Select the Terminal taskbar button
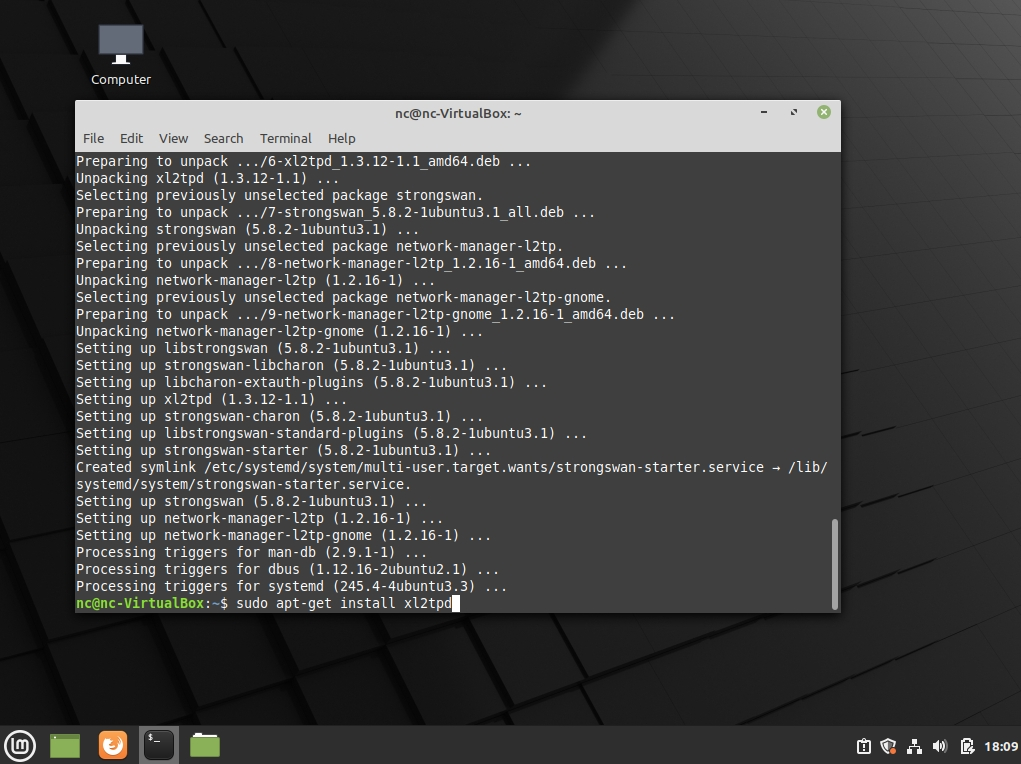 tap(159, 745)
